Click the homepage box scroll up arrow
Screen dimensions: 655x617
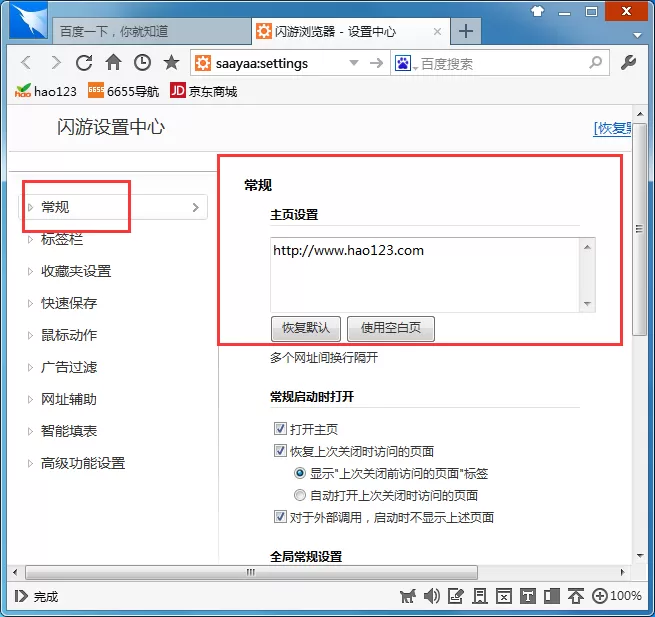pos(587,247)
